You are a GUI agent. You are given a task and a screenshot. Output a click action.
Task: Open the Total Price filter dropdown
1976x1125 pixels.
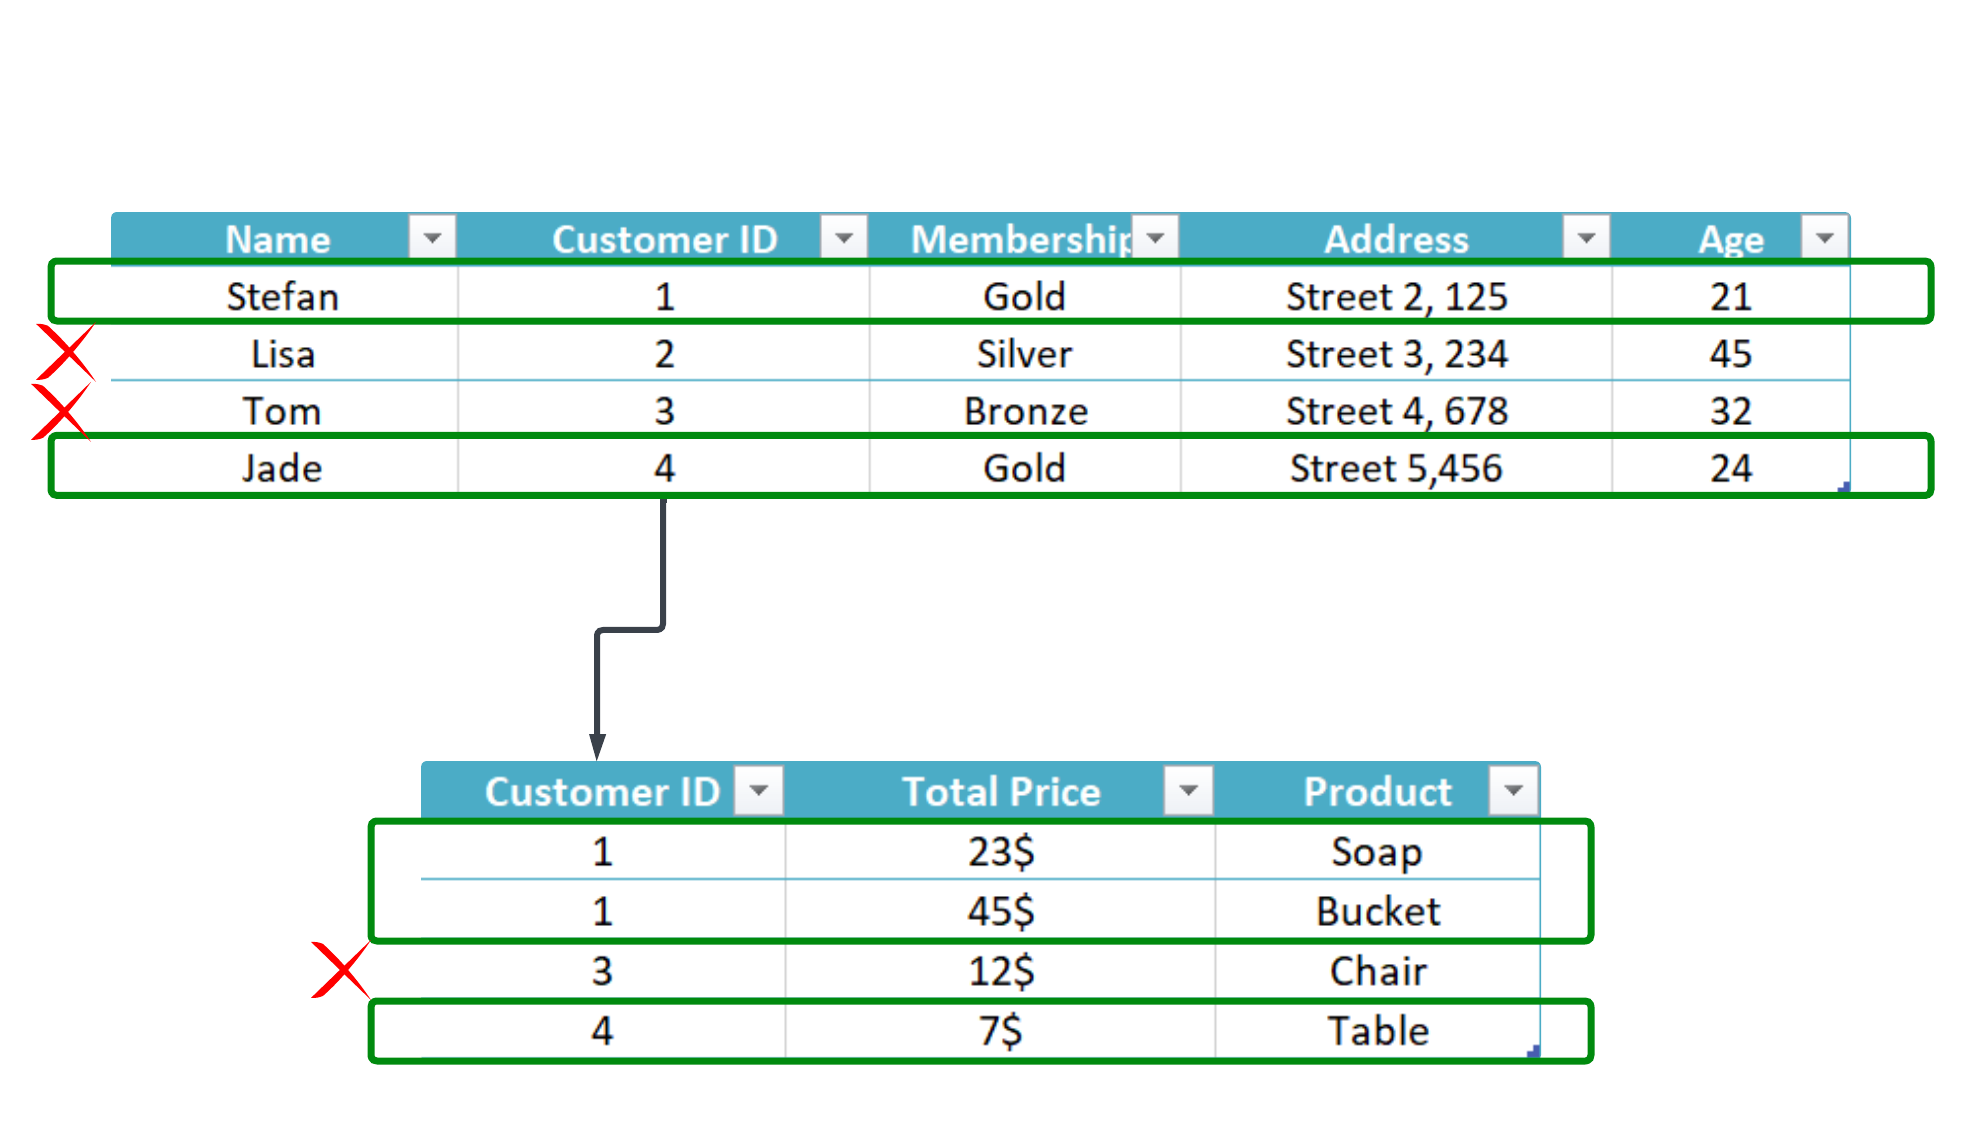click(1189, 791)
